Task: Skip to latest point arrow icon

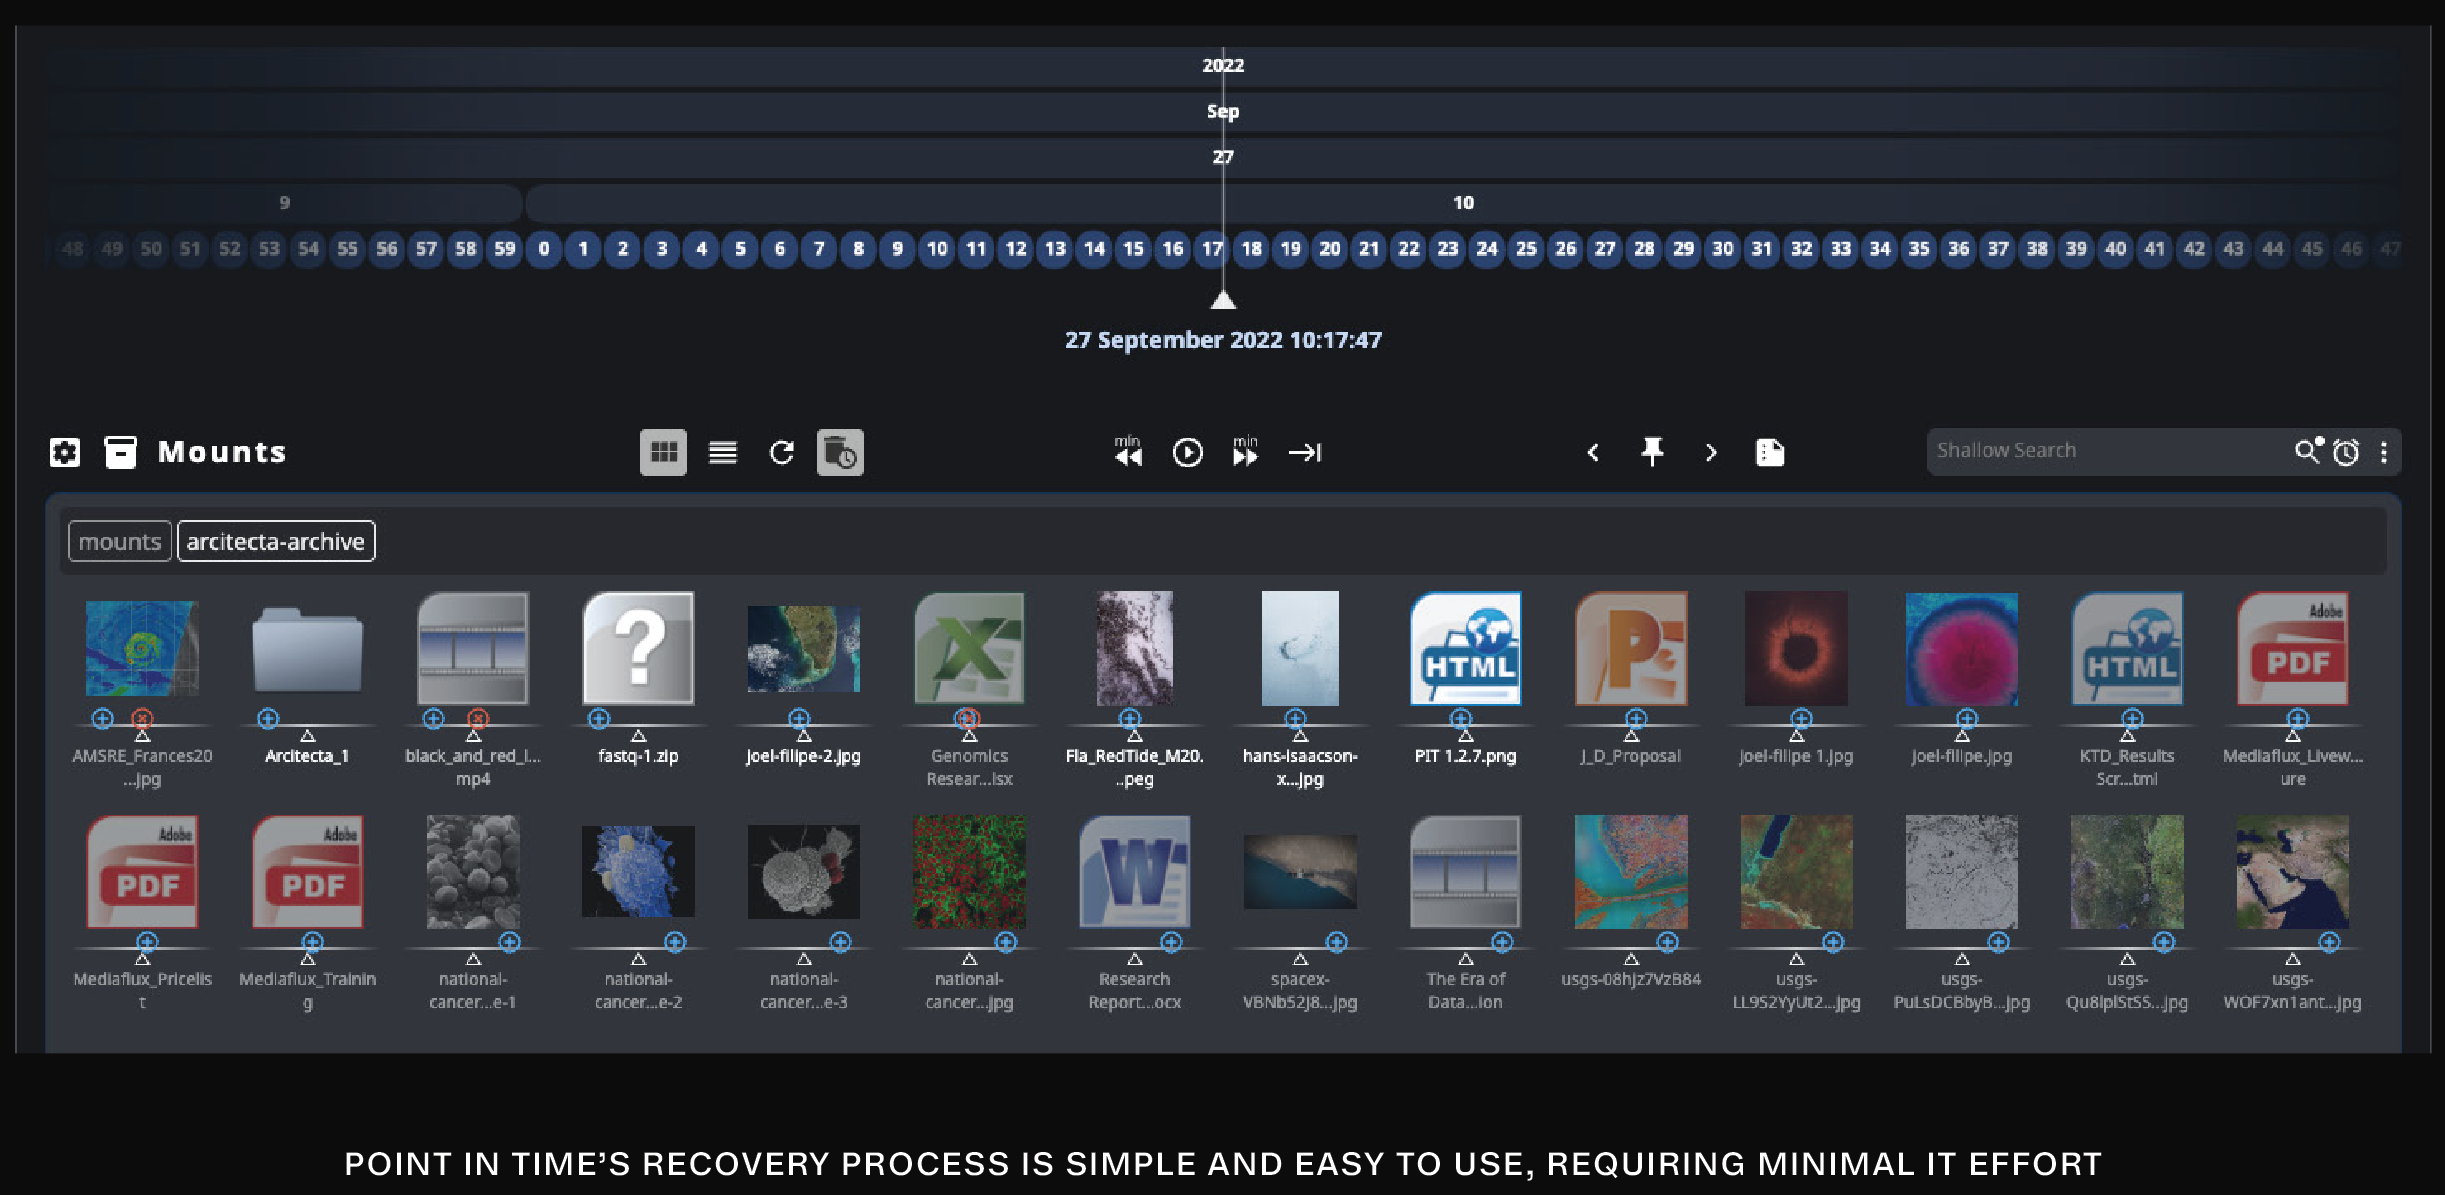Action: point(1305,453)
